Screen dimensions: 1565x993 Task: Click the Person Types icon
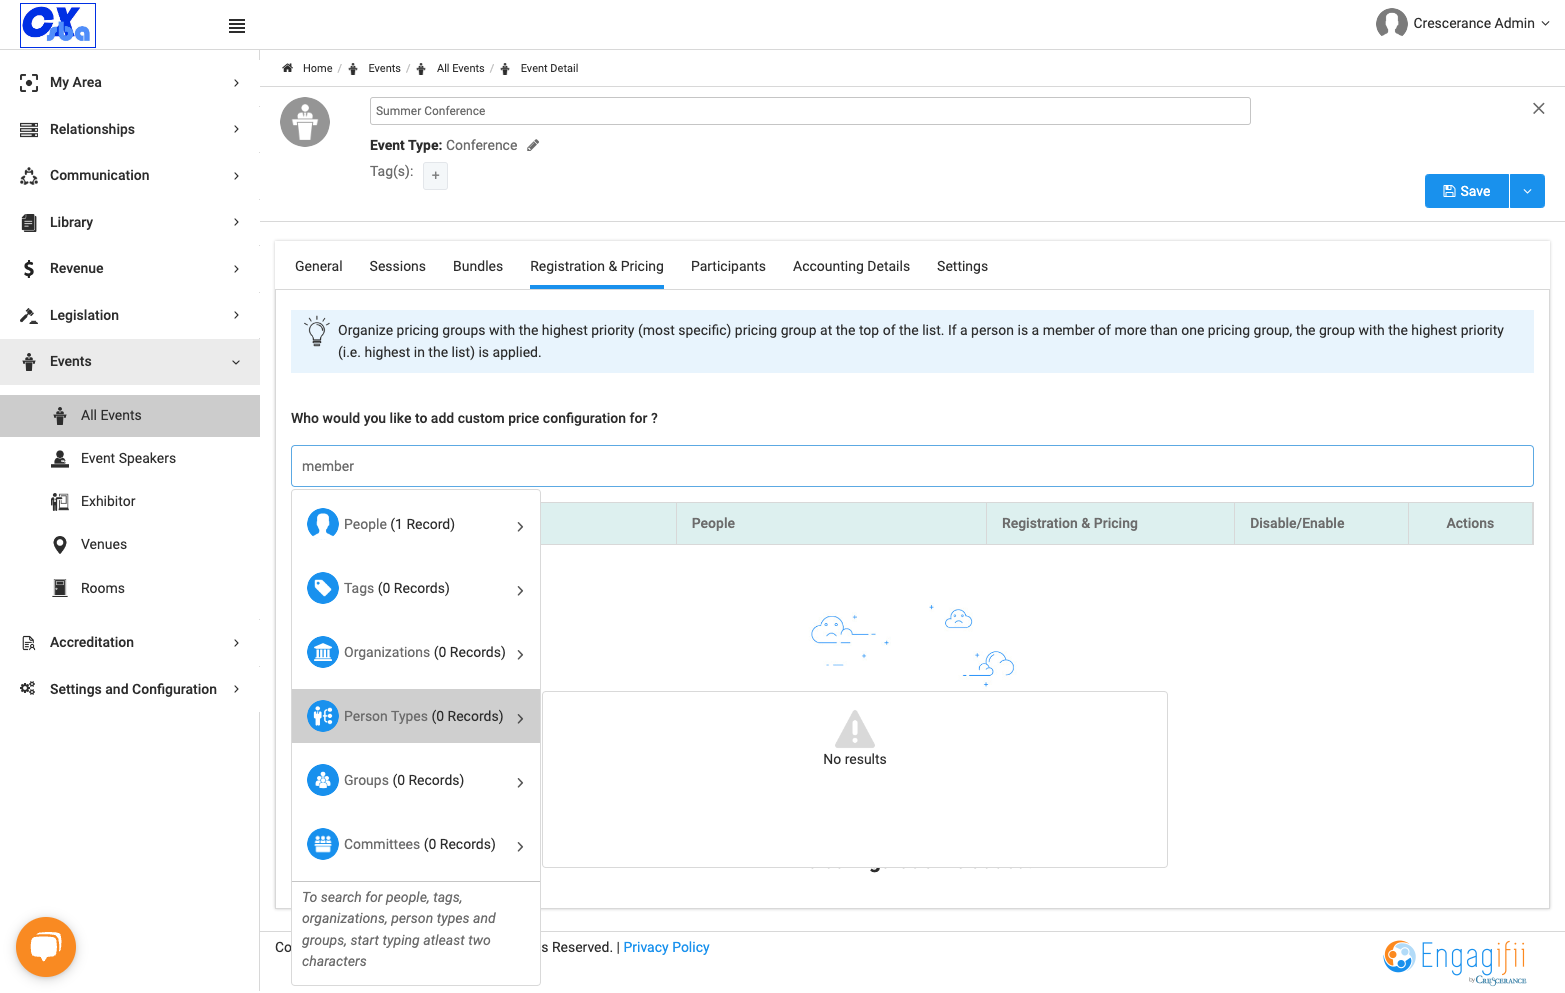pyautogui.click(x=322, y=716)
